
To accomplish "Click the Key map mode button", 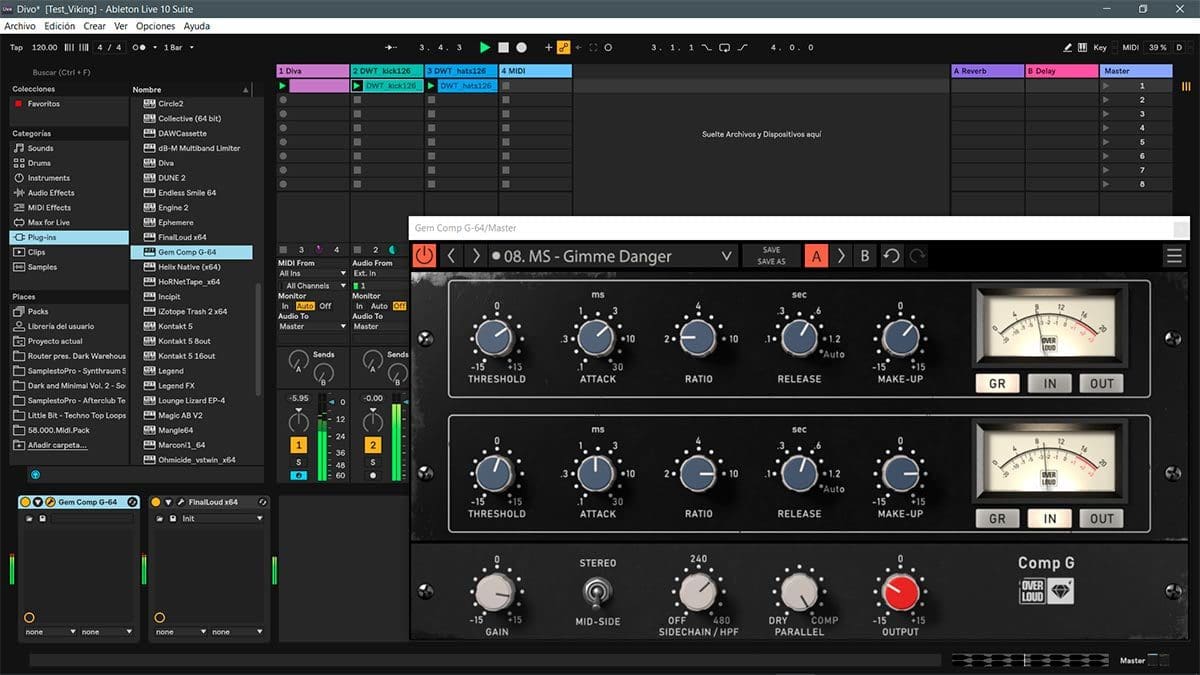I will point(1100,47).
